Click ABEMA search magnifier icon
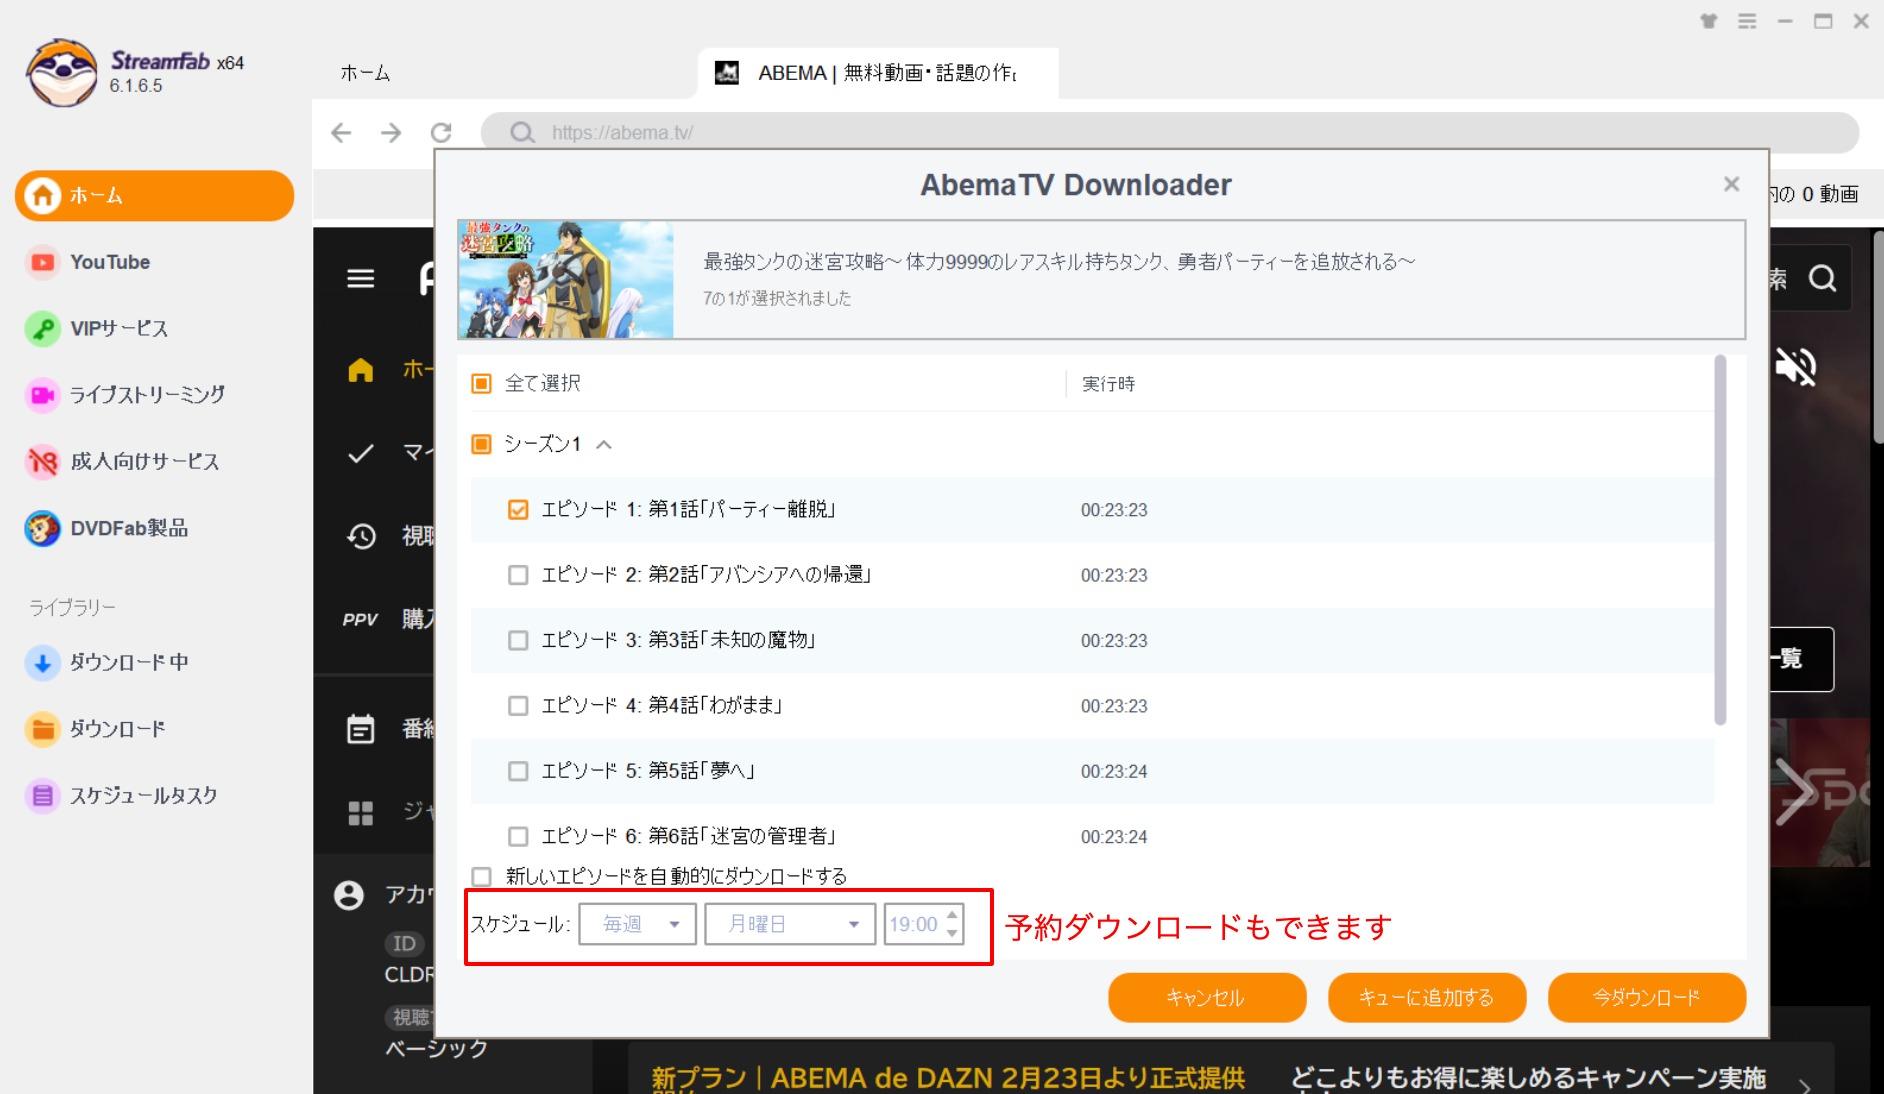 point(1822,278)
